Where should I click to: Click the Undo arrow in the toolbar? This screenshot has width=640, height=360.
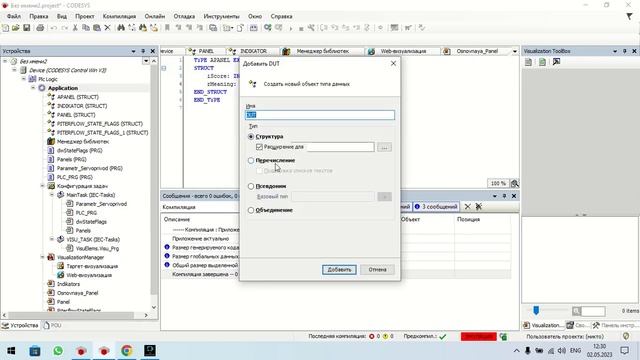pos(53,28)
